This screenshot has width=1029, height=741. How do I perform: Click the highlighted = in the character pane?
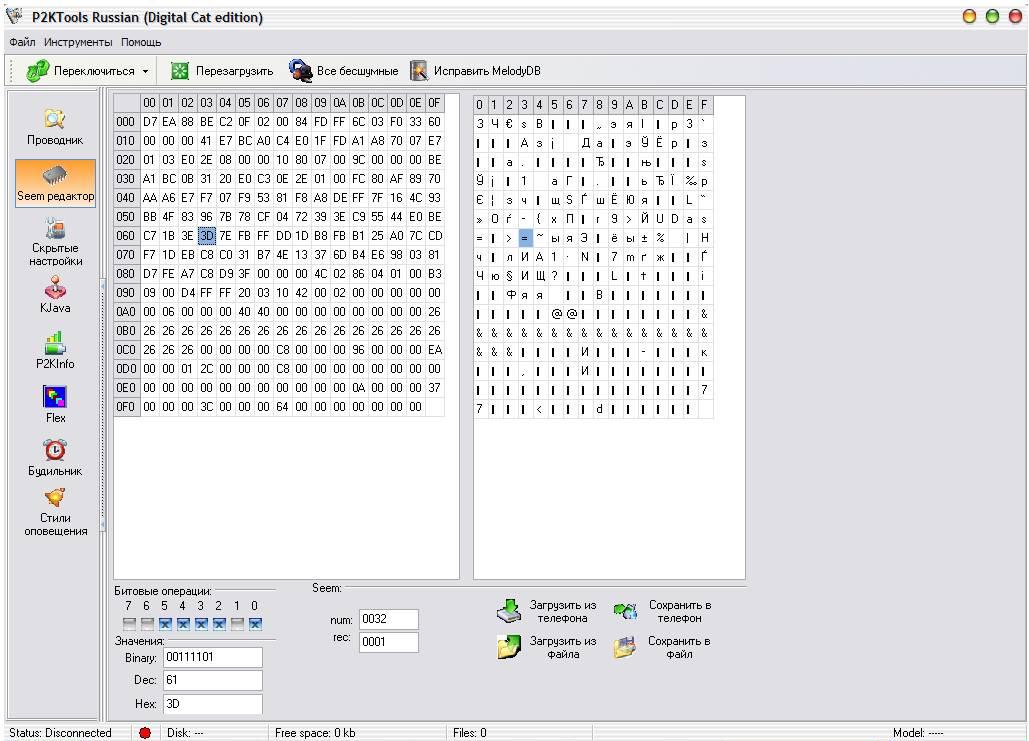[x=525, y=238]
